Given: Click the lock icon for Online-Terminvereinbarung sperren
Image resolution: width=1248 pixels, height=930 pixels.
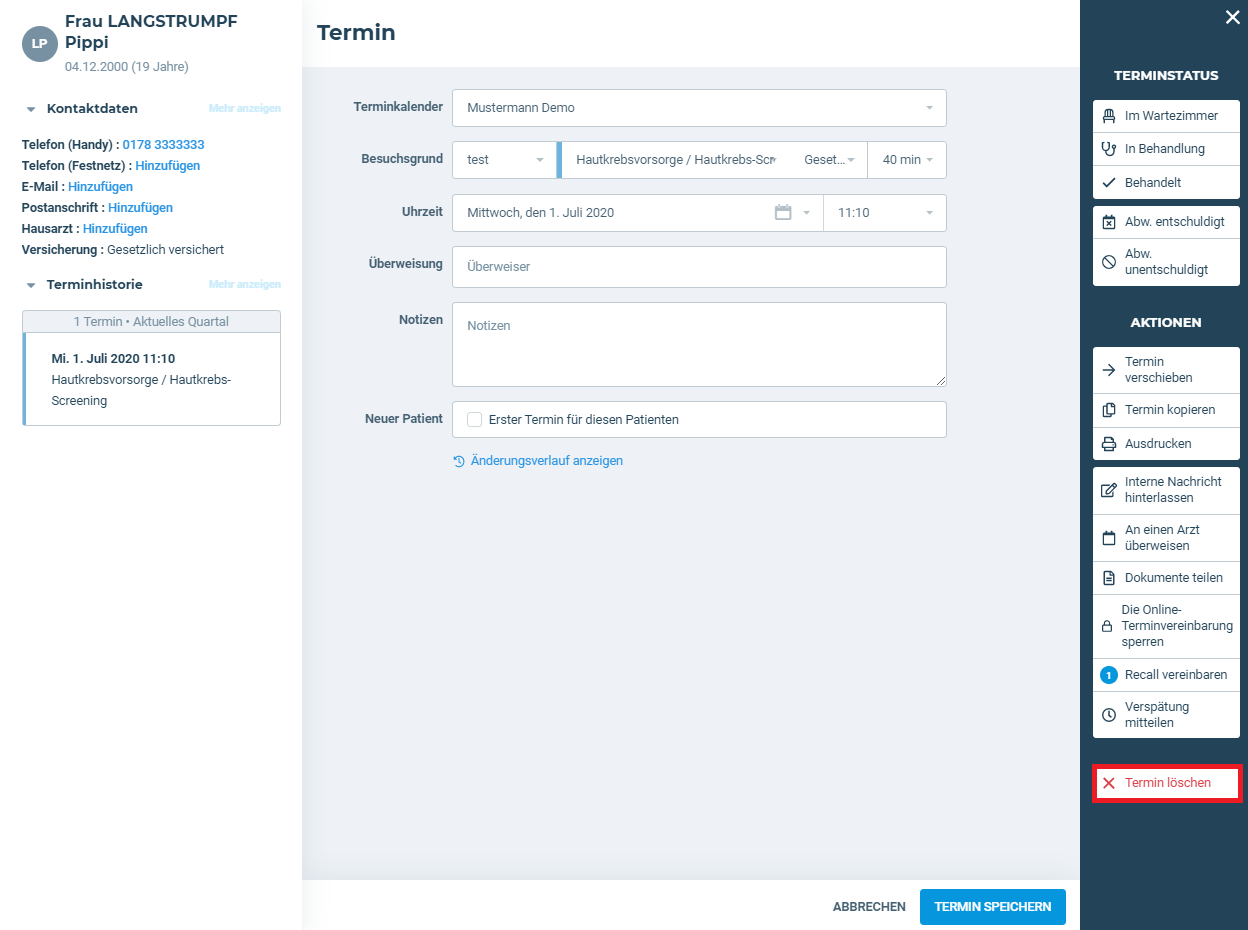Looking at the screenshot, I should [x=1107, y=626].
